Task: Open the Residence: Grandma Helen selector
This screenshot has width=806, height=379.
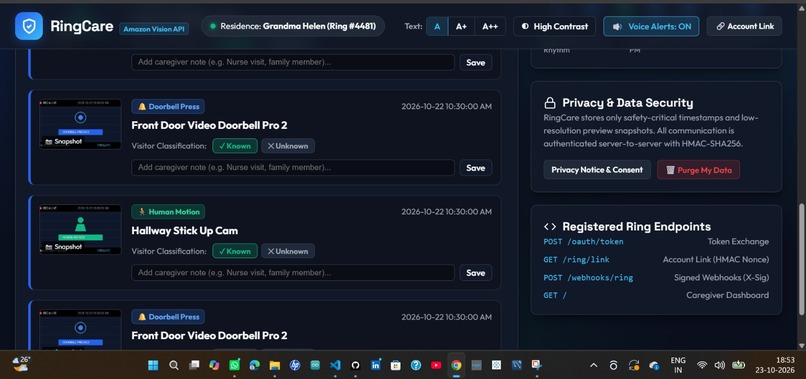Action: point(293,26)
